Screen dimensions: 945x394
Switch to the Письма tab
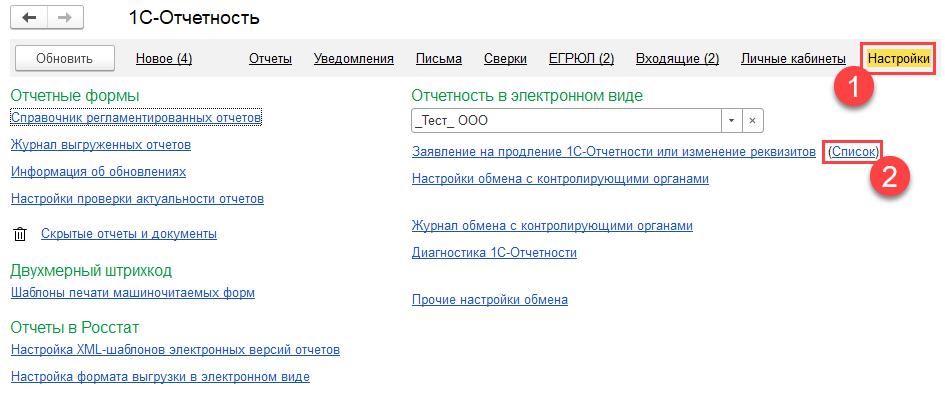(x=439, y=58)
